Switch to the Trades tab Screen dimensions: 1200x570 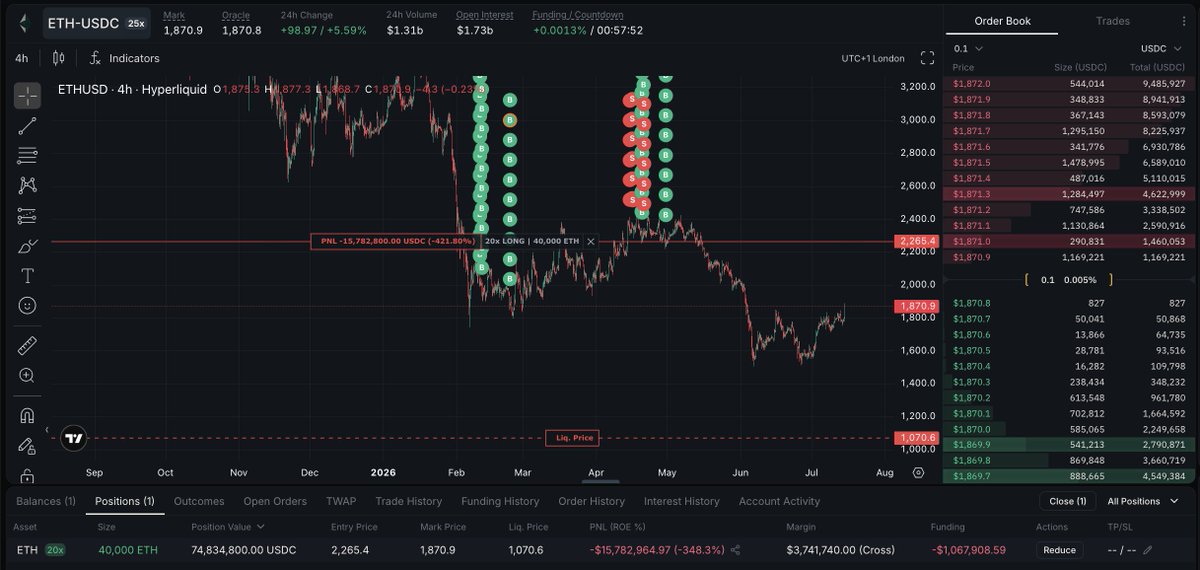click(1112, 21)
